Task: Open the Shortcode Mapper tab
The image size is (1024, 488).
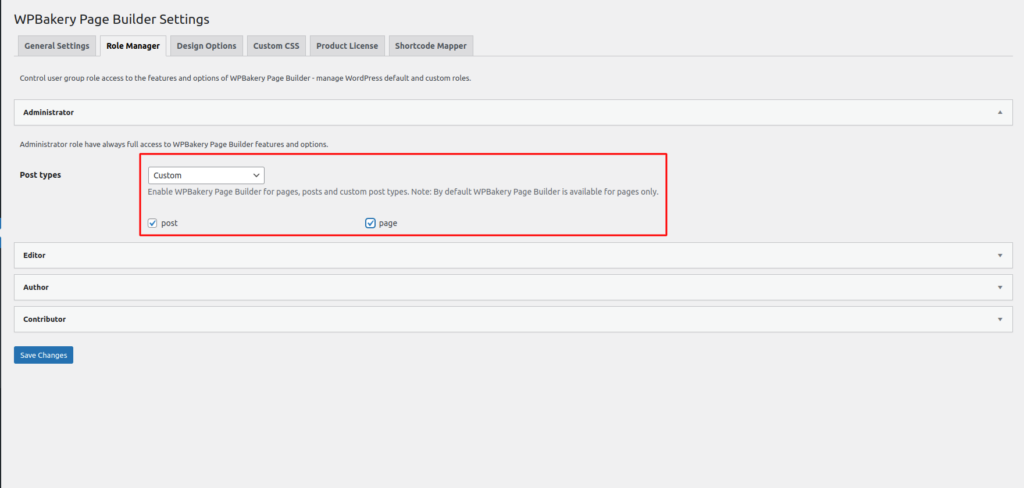Action: [430, 46]
